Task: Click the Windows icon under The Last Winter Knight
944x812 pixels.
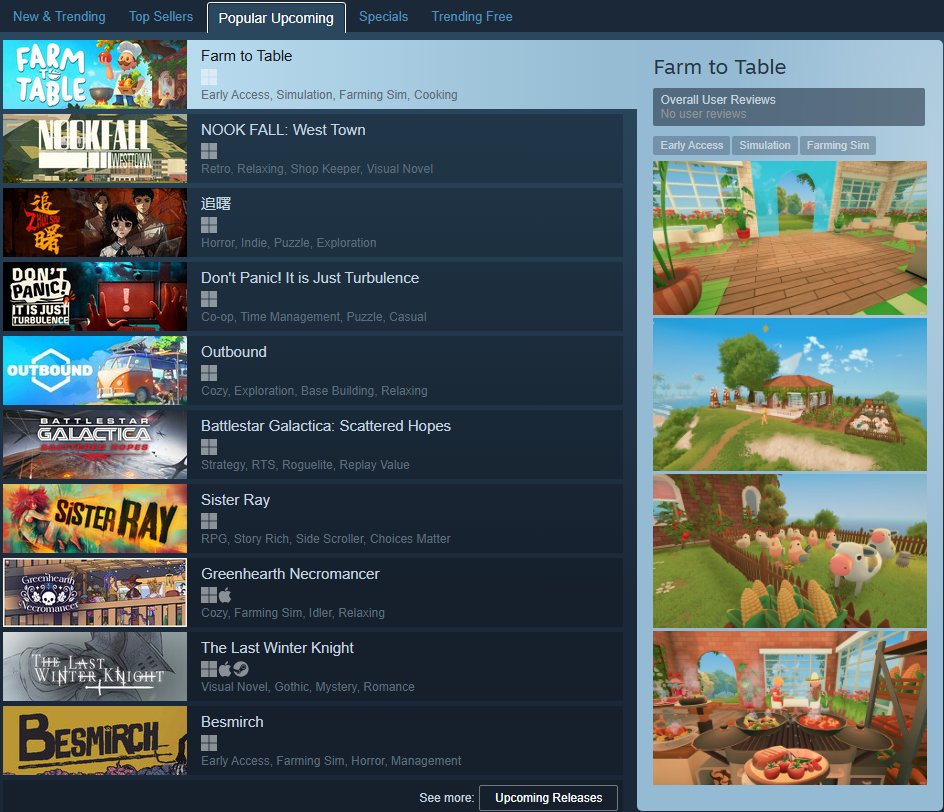Action: click(x=209, y=669)
